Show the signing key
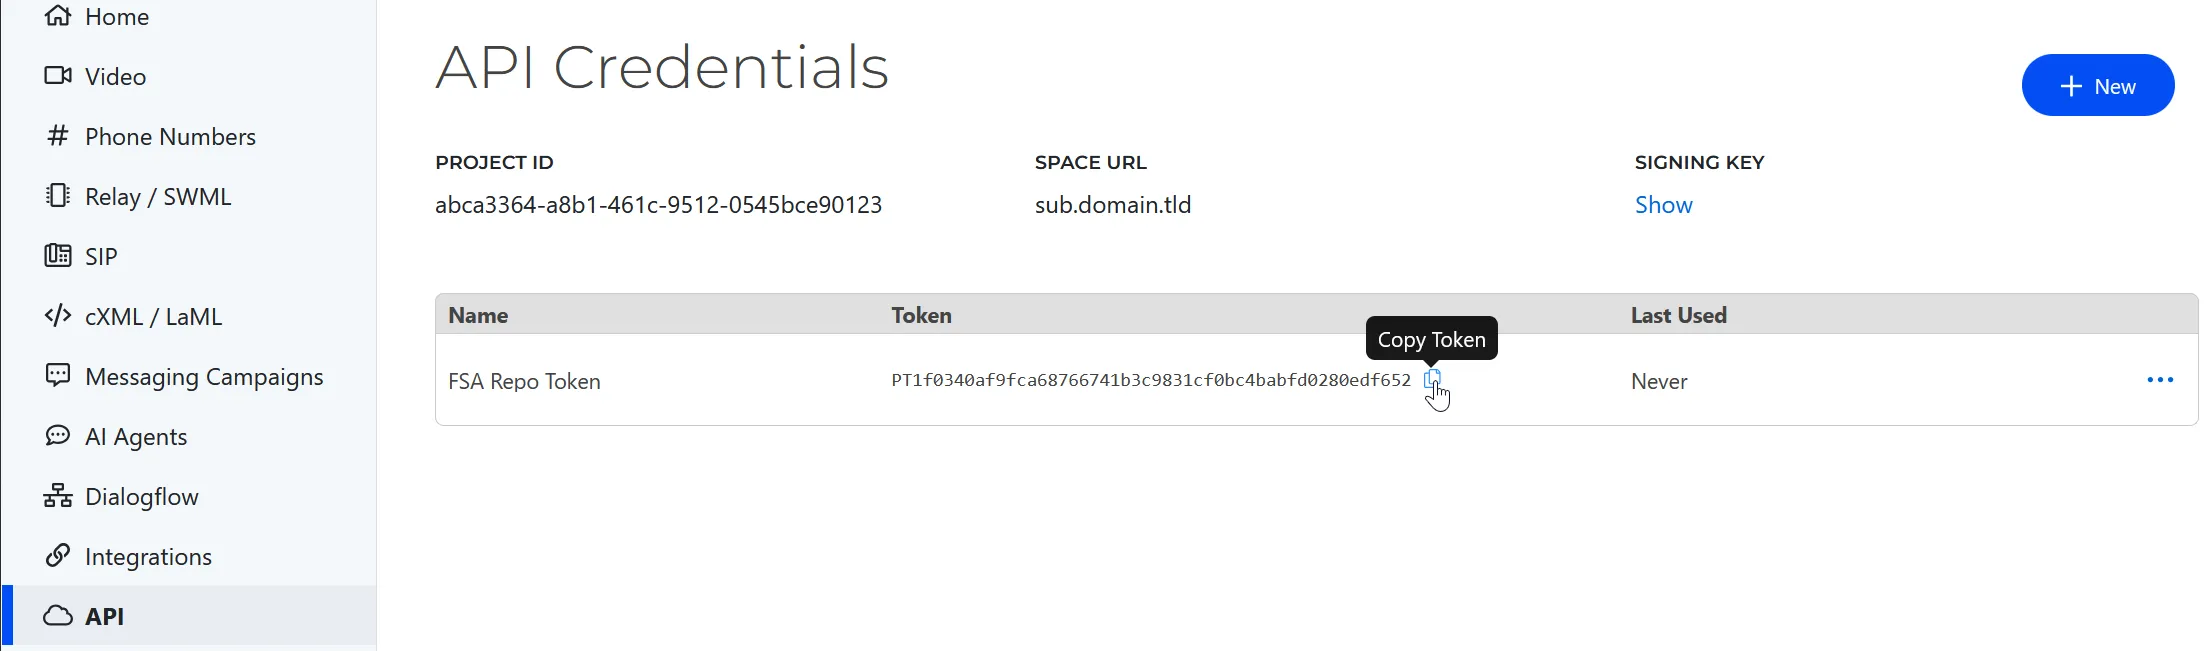The image size is (2205, 651). [1663, 205]
